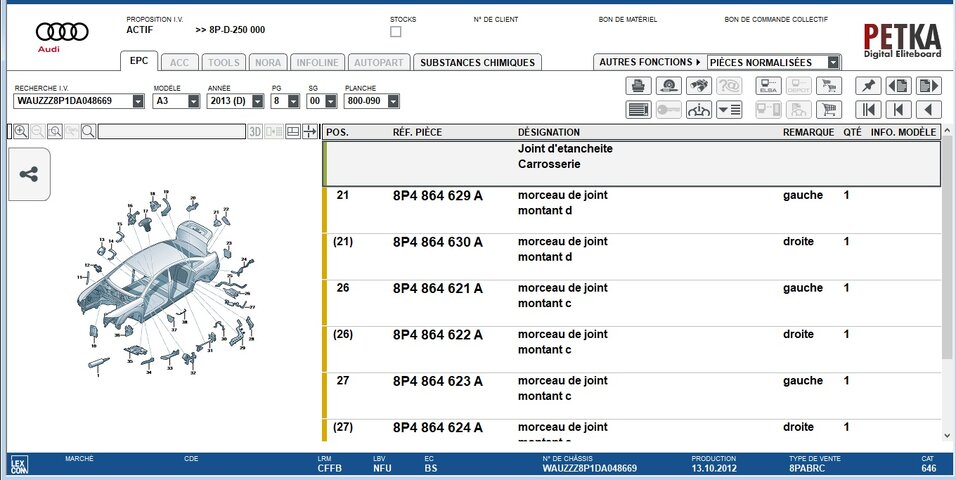The height and width of the screenshot is (480, 956).
Task: Click the REMARQUE column header
Action: tap(808, 132)
